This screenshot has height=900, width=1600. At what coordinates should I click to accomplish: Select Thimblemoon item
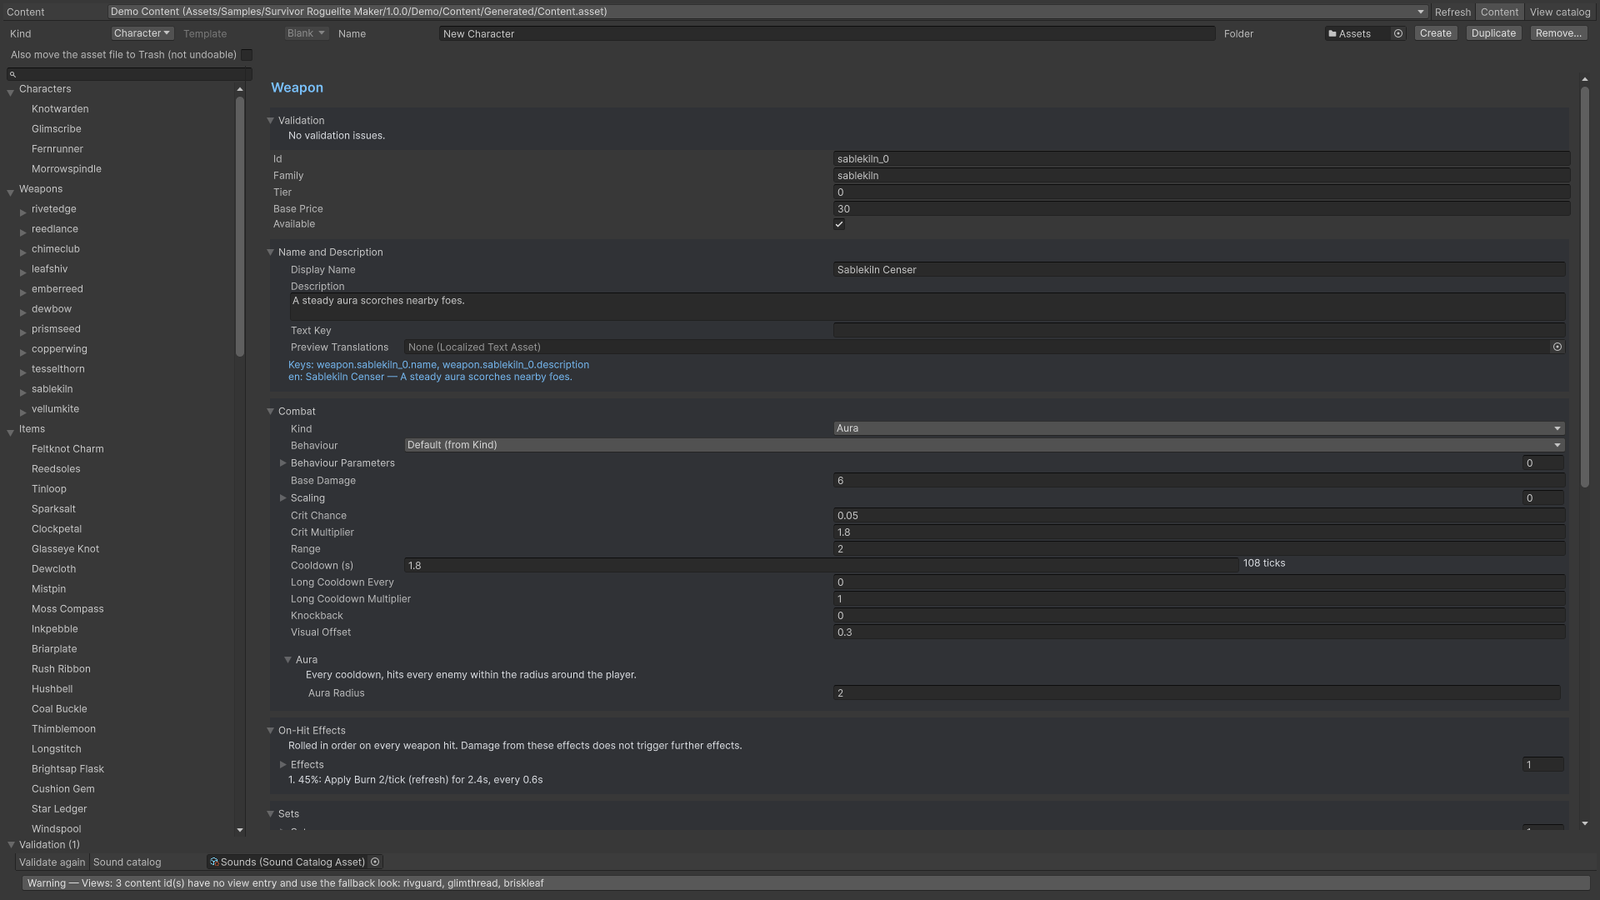(x=63, y=729)
